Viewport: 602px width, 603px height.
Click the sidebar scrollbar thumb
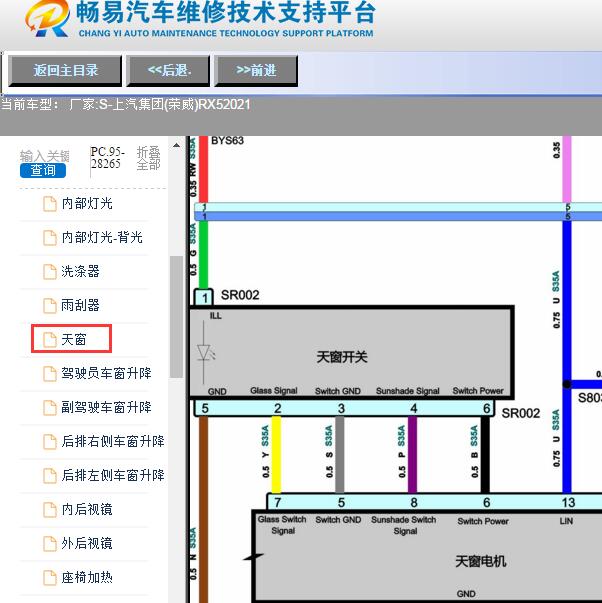[177, 317]
